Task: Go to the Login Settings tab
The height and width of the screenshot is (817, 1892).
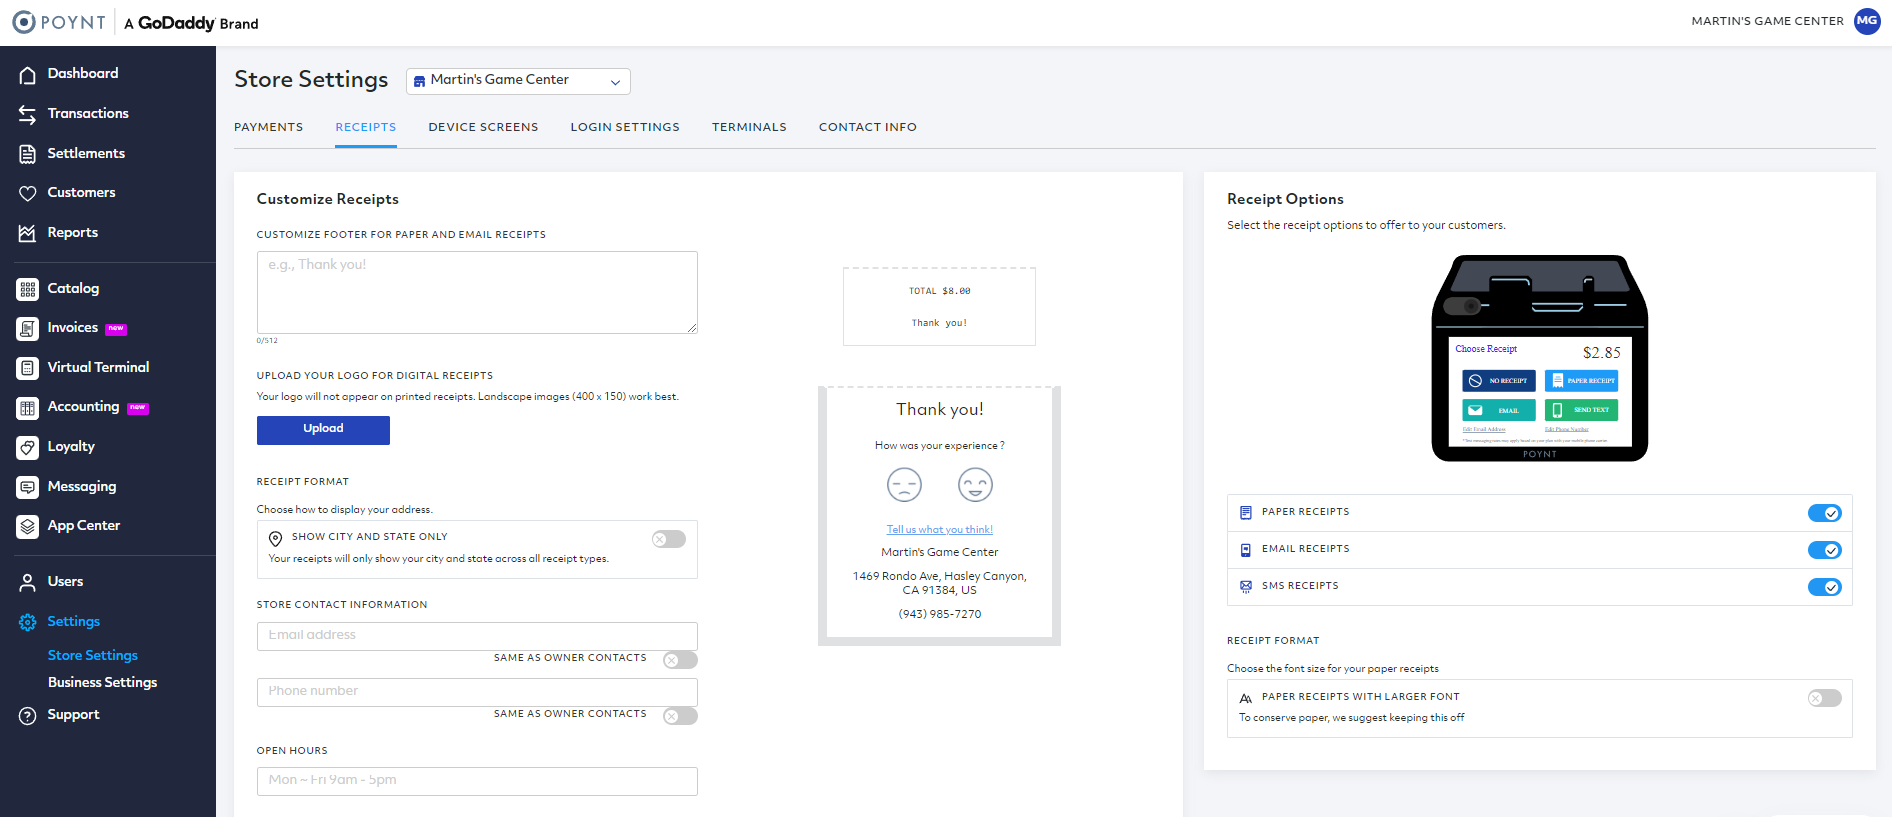Action: tap(625, 127)
